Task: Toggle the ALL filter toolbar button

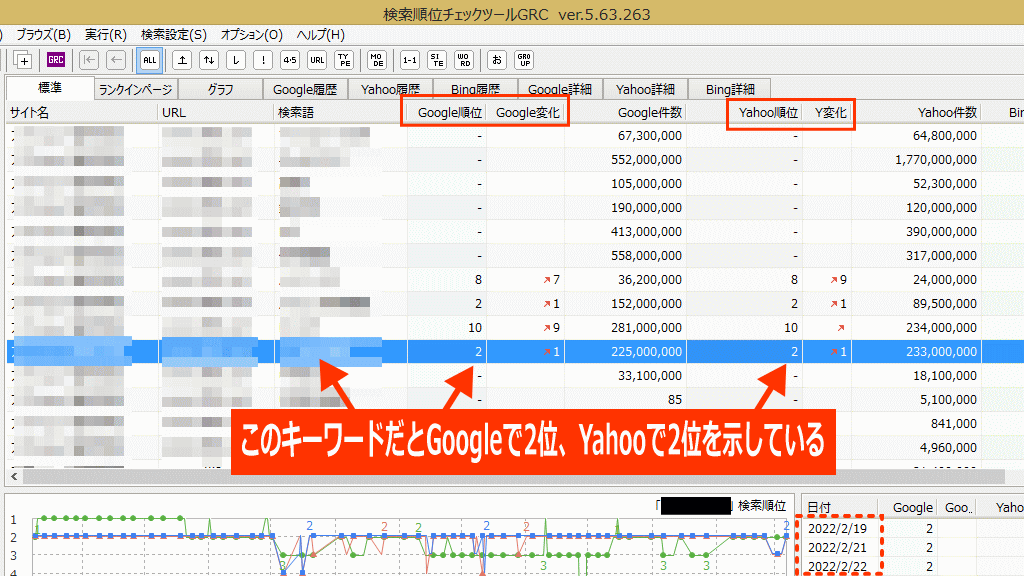Action: 150,60
